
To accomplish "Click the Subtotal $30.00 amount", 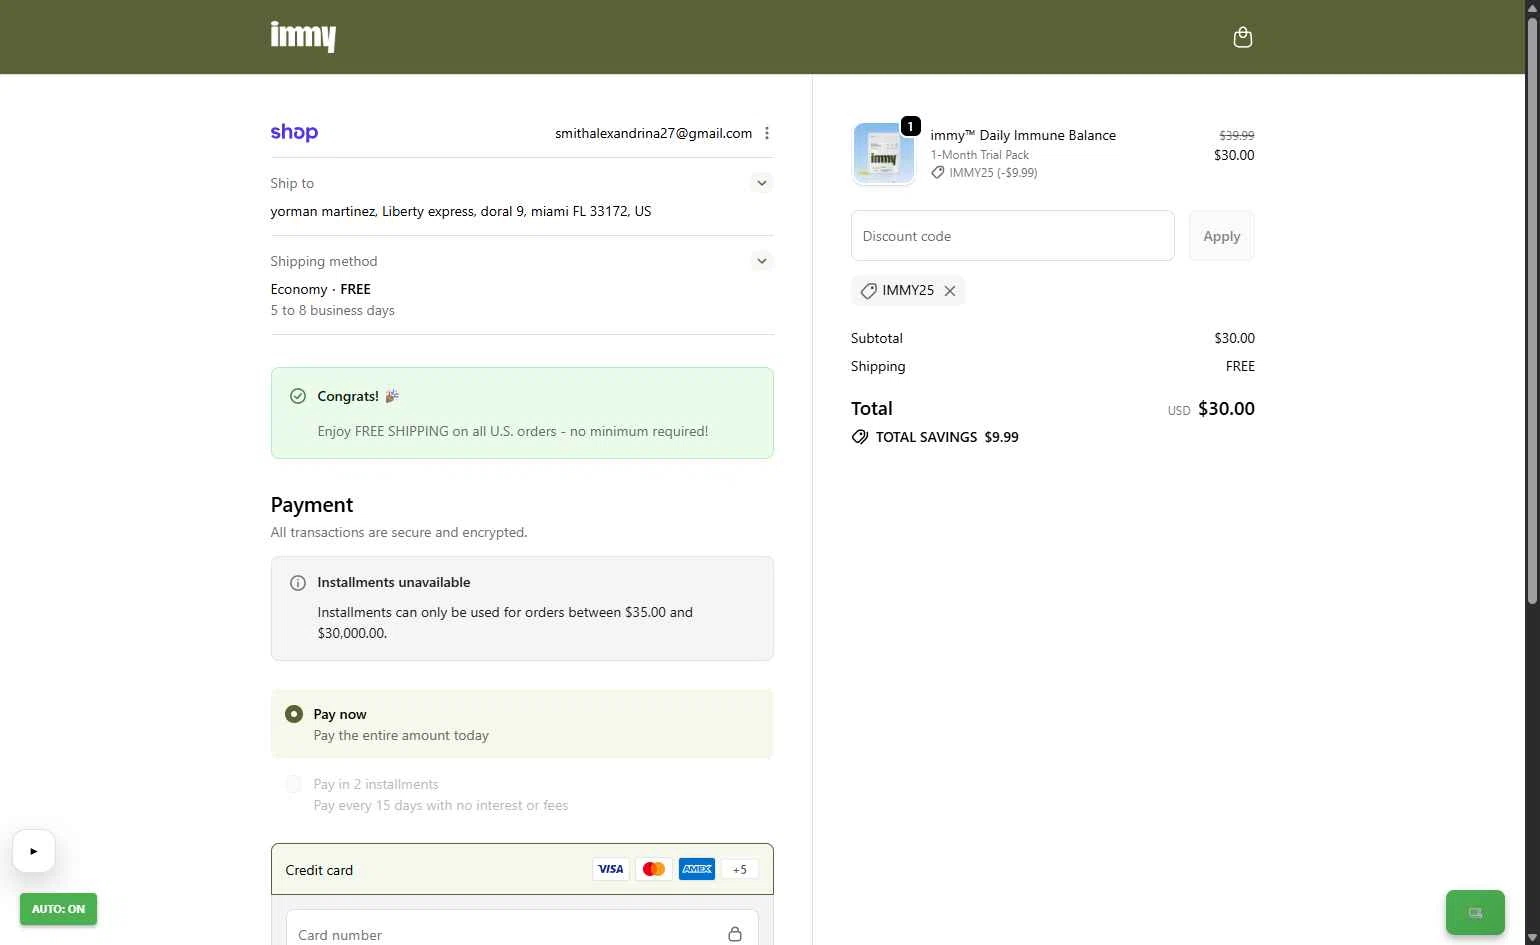I will click(1234, 338).
